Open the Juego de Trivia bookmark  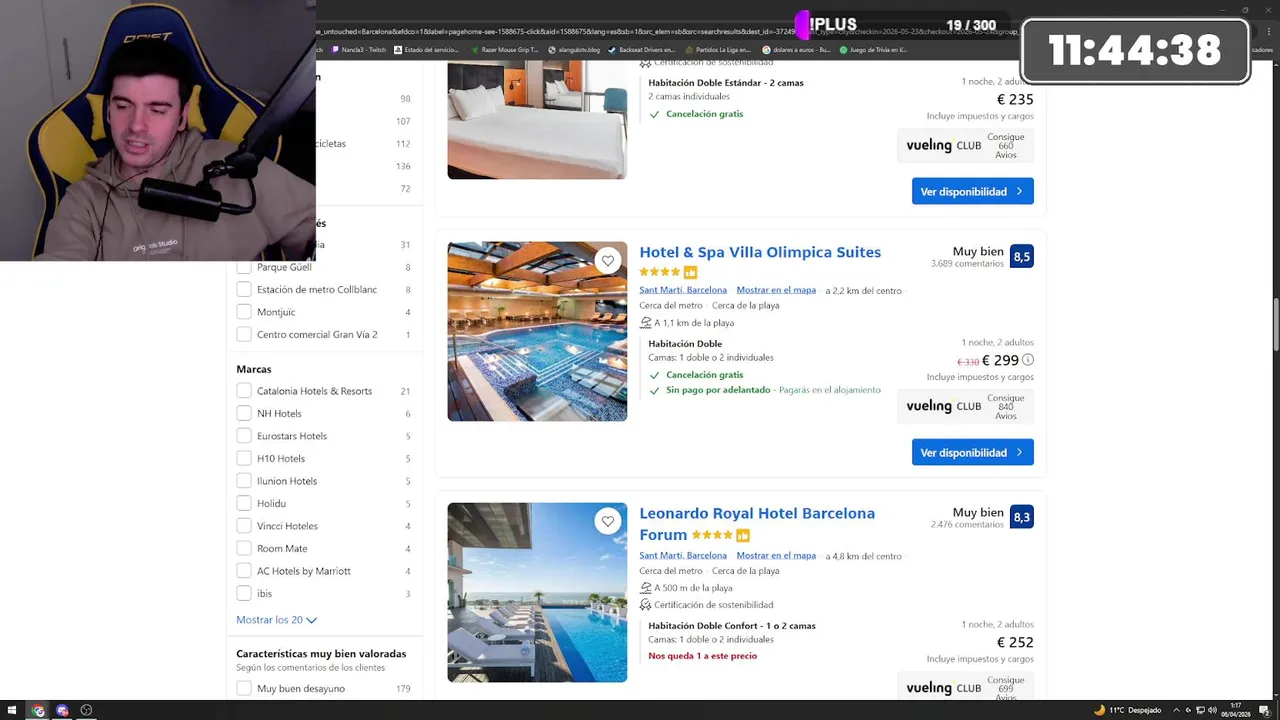pyautogui.click(x=873, y=49)
